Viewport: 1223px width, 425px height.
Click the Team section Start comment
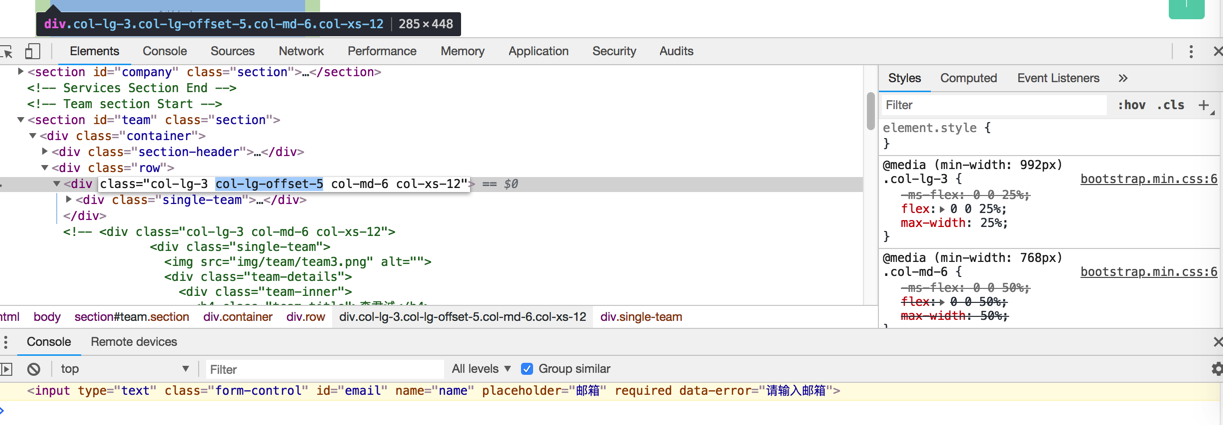coord(125,104)
